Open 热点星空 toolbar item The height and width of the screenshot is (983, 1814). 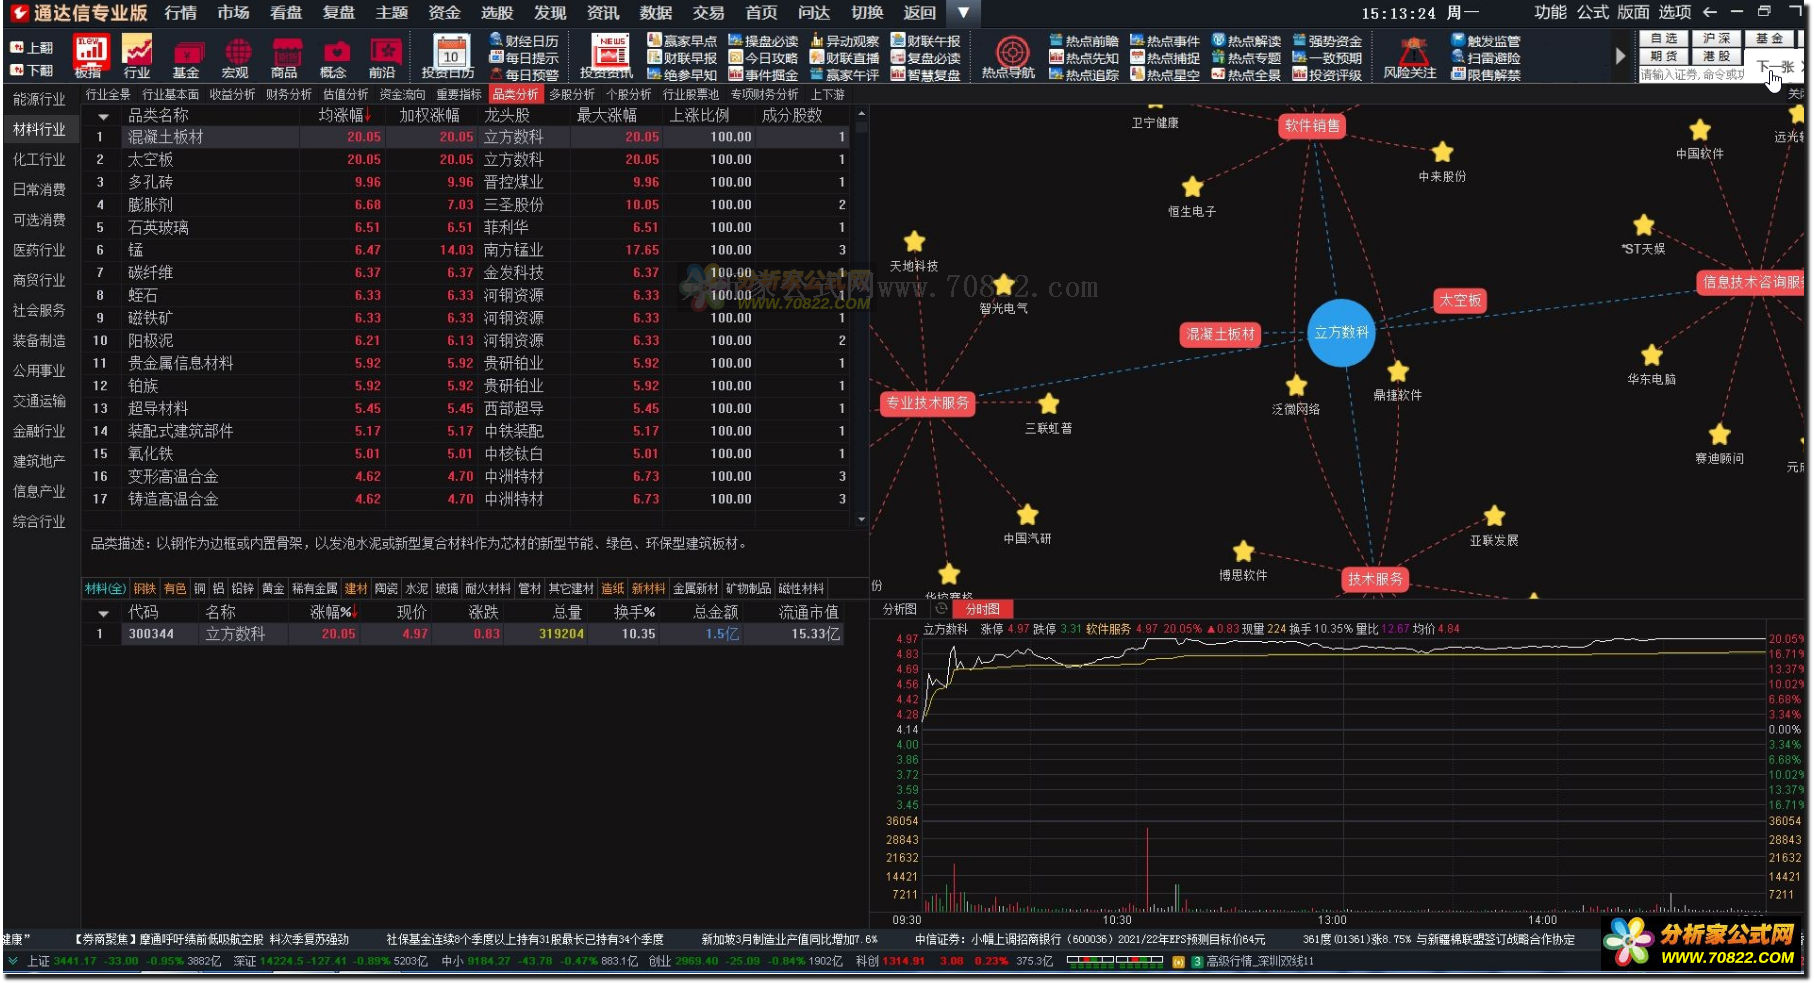[x=1165, y=75]
